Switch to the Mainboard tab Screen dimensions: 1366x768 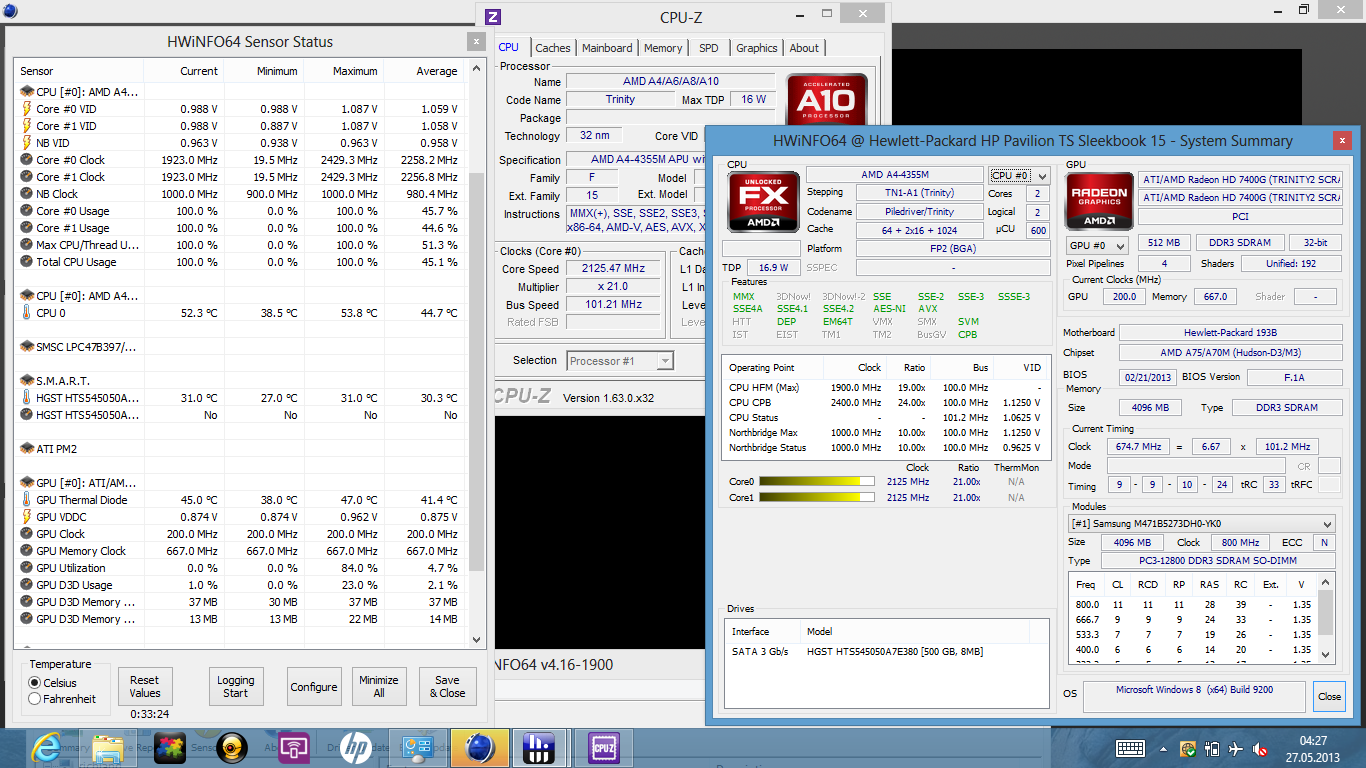(607, 48)
